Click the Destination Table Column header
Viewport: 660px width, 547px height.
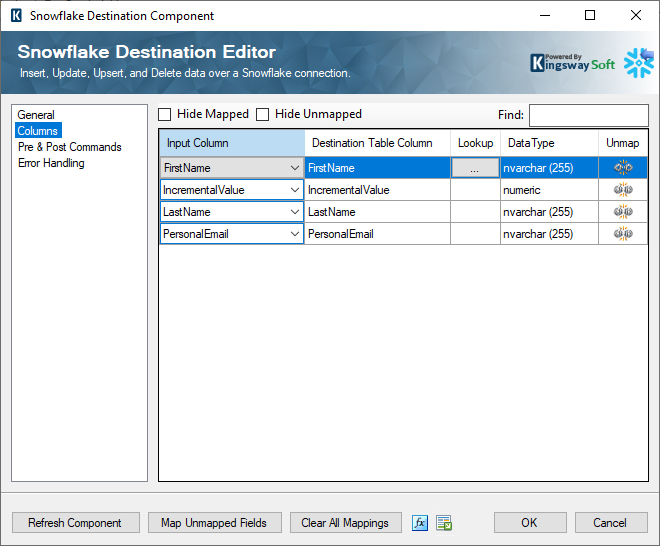(378, 143)
